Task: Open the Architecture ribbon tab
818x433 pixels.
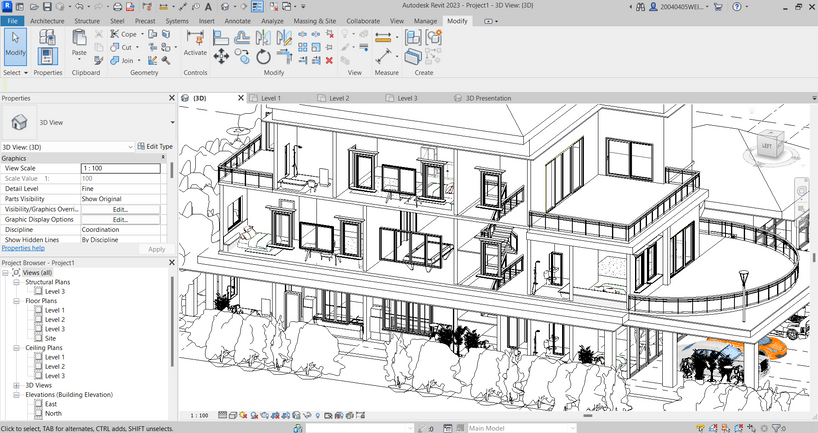Action: click(47, 21)
